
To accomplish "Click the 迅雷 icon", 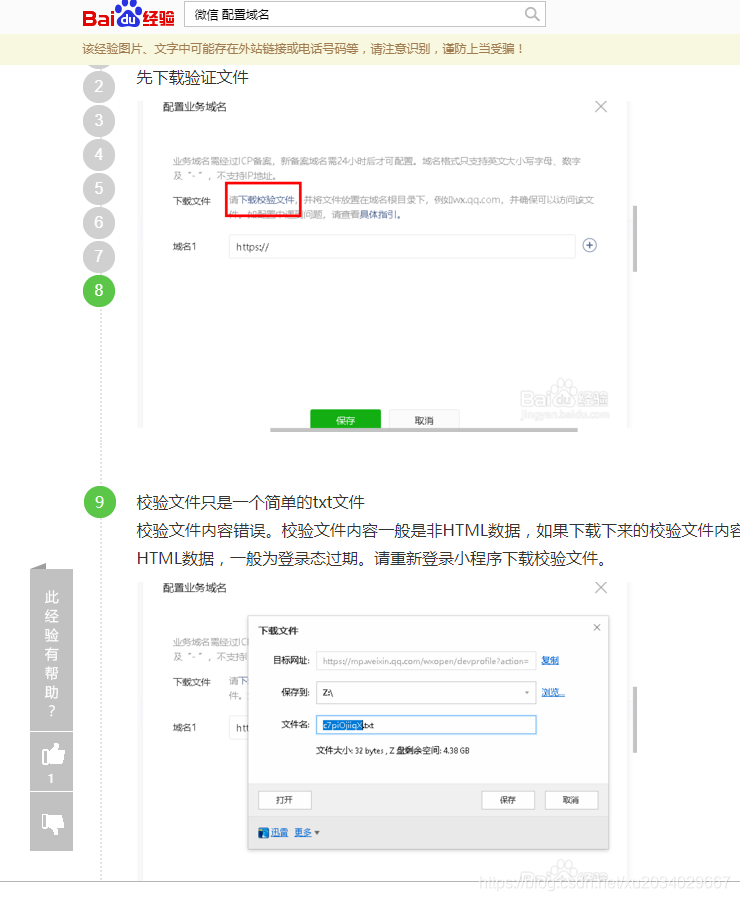I will (263, 833).
